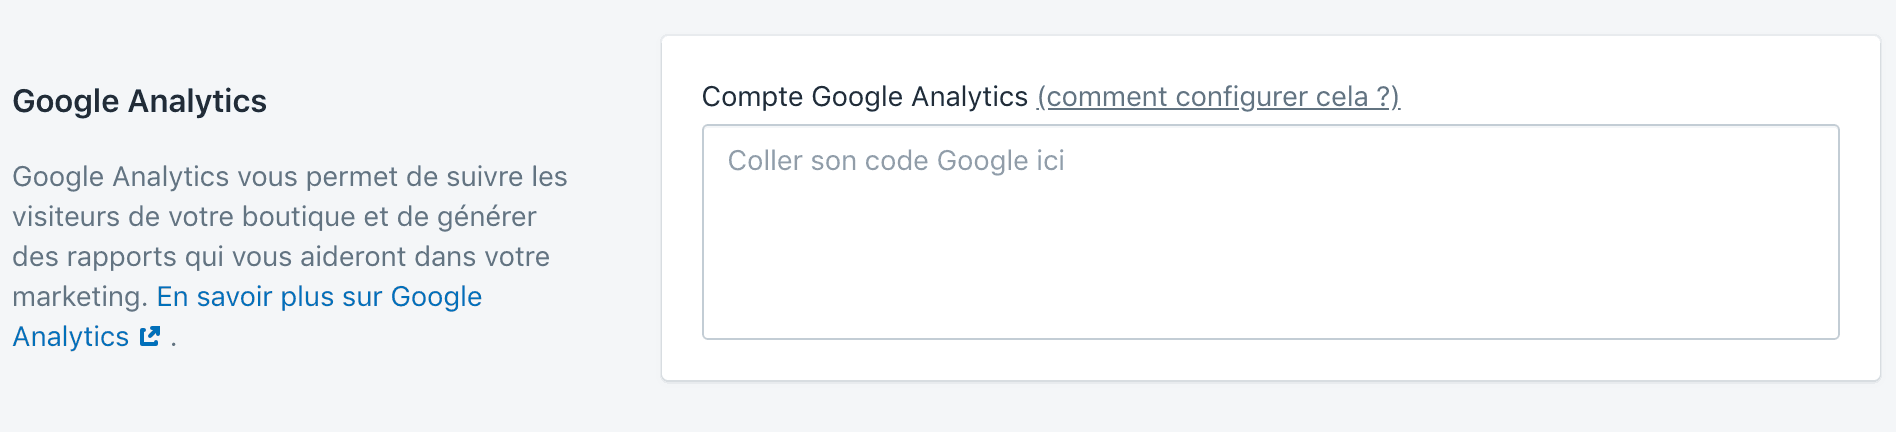The image size is (1896, 432).
Task: Click the word 'cela' in the underlined link
Action: pos(1342,97)
